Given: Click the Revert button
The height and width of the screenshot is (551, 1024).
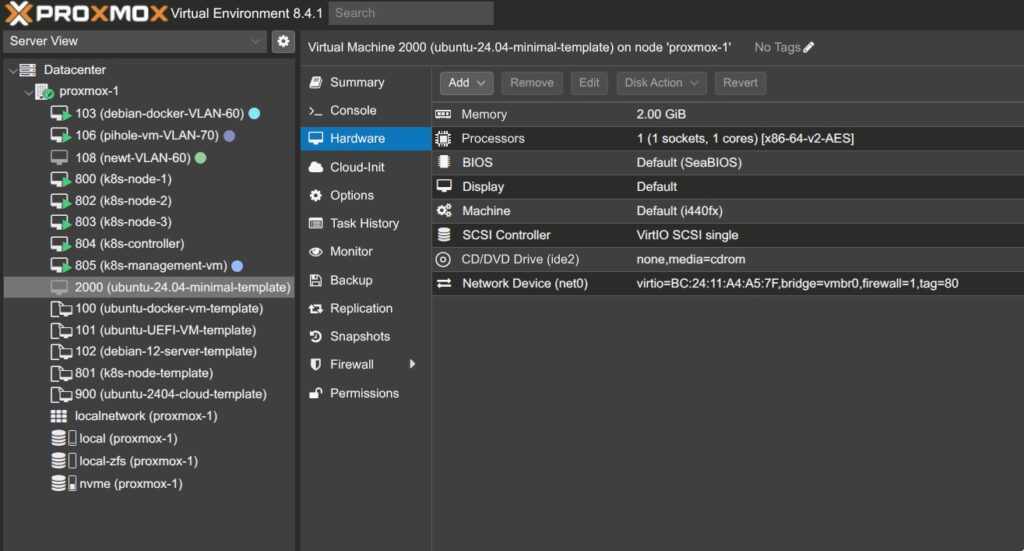Looking at the screenshot, I should pyautogui.click(x=740, y=83).
